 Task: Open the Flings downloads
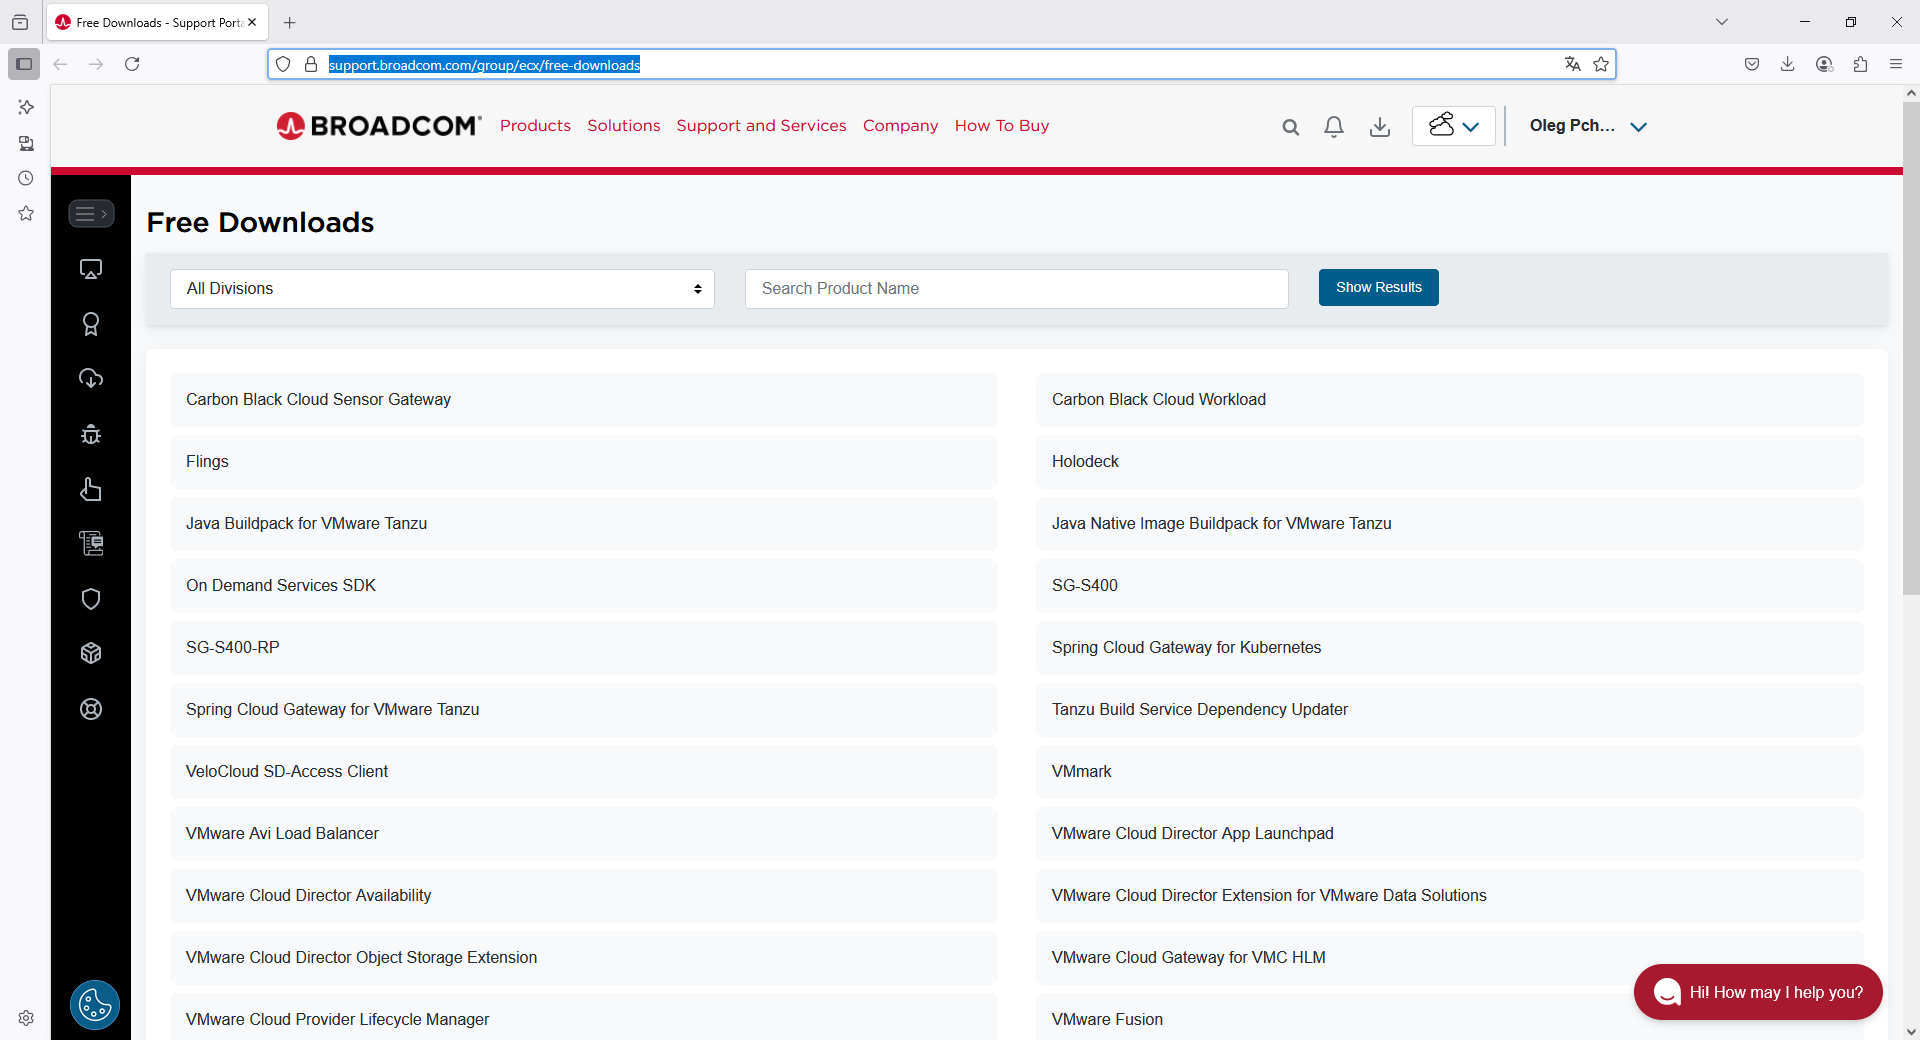(583, 462)
